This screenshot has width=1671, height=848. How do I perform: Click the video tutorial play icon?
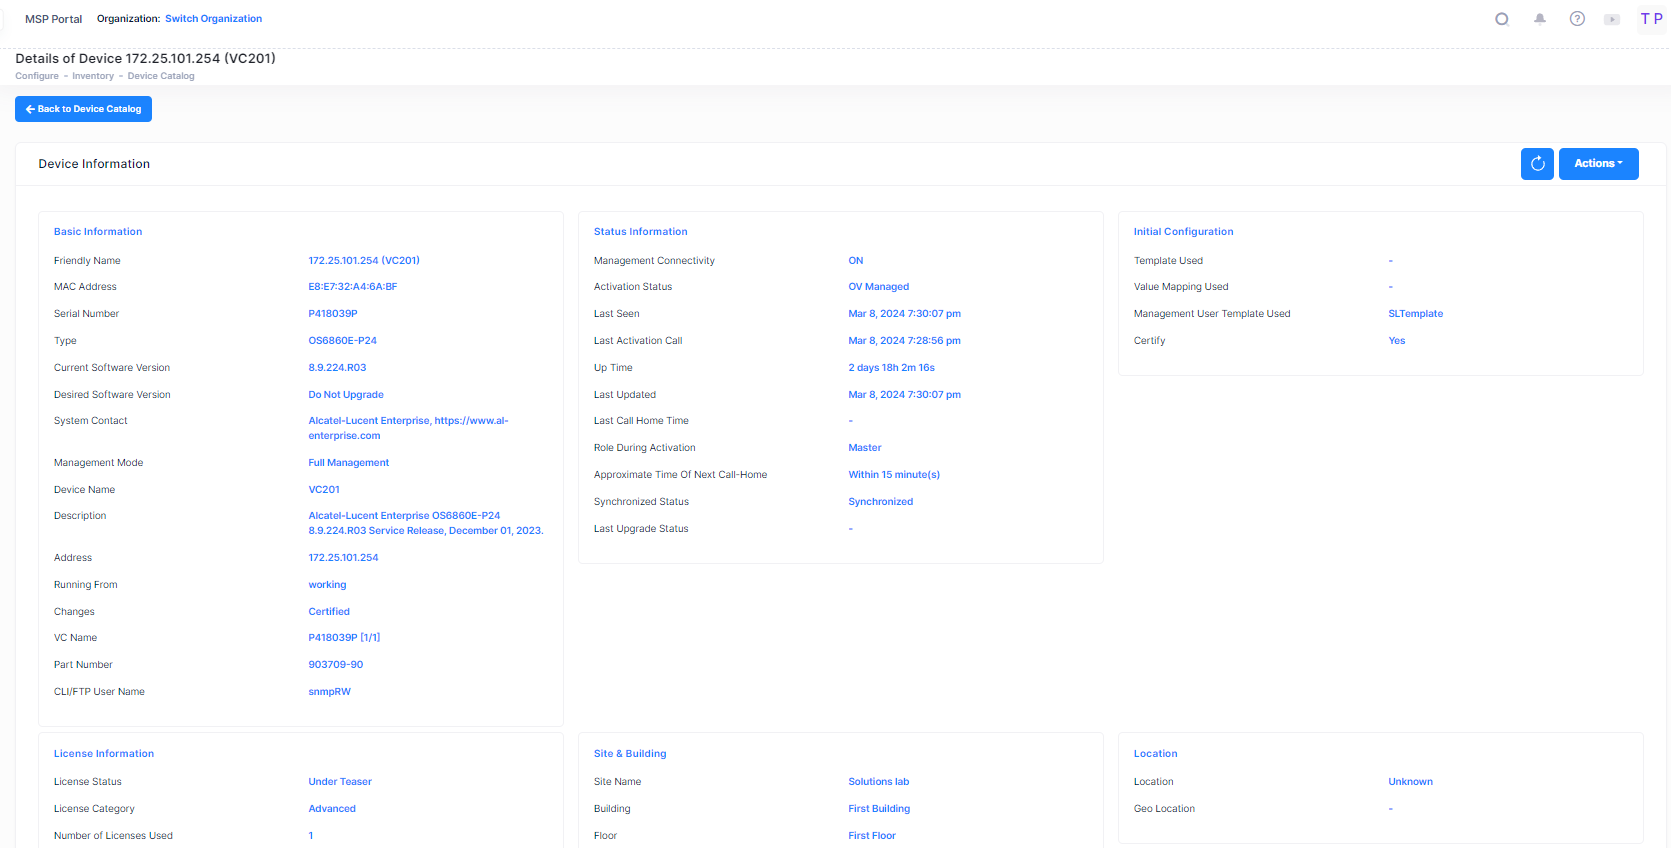coord(1612,19)
